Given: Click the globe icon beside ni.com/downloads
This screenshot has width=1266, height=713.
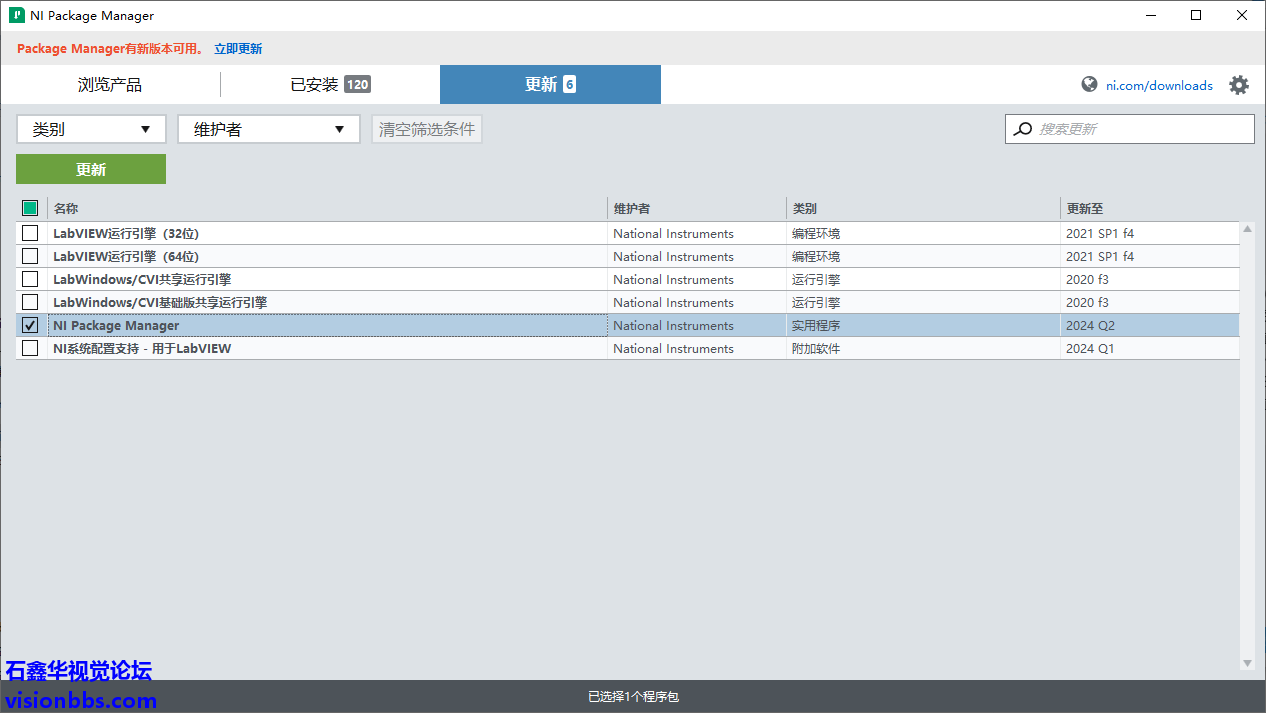Looking at the screenshot, I should pyautogui.click(x=1089, y=85).
